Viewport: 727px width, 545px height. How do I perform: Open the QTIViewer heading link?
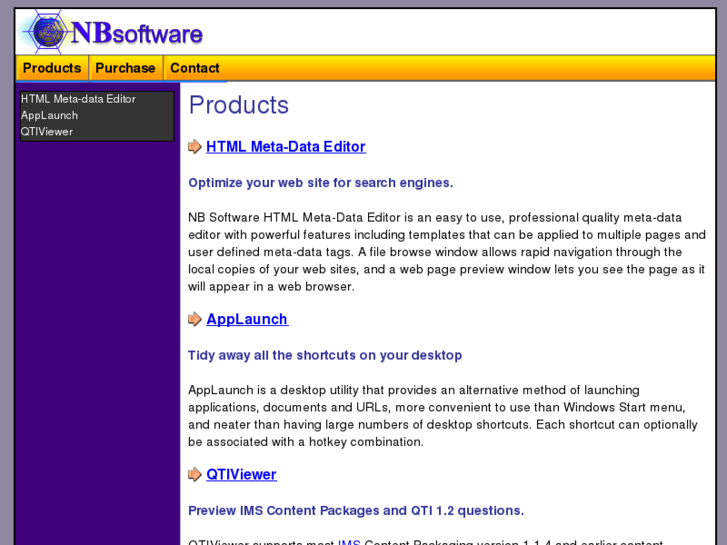point(241,474)
